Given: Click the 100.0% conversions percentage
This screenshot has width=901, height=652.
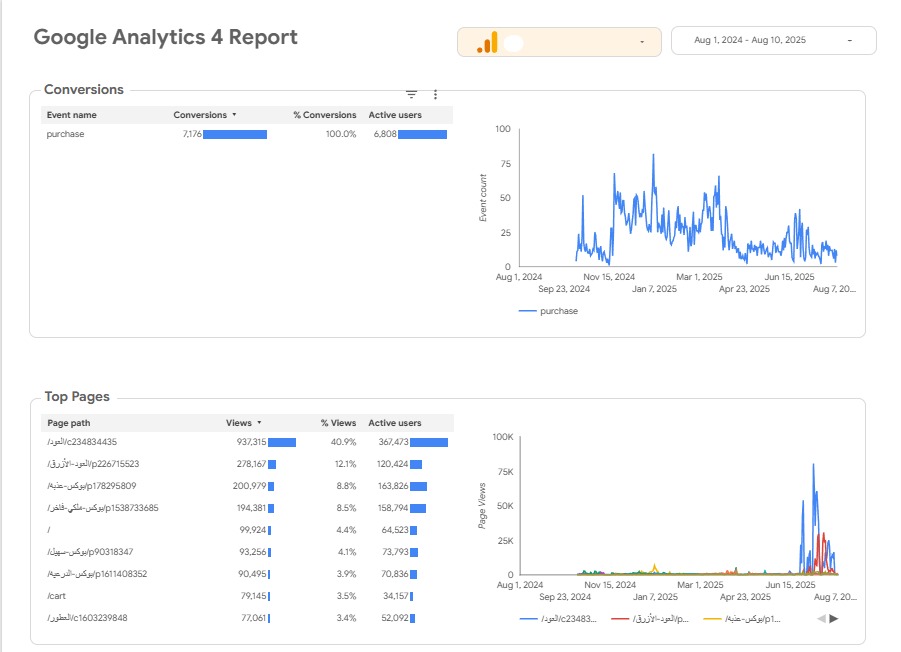Looking at the screenshot, I should (x=341, y=134).
